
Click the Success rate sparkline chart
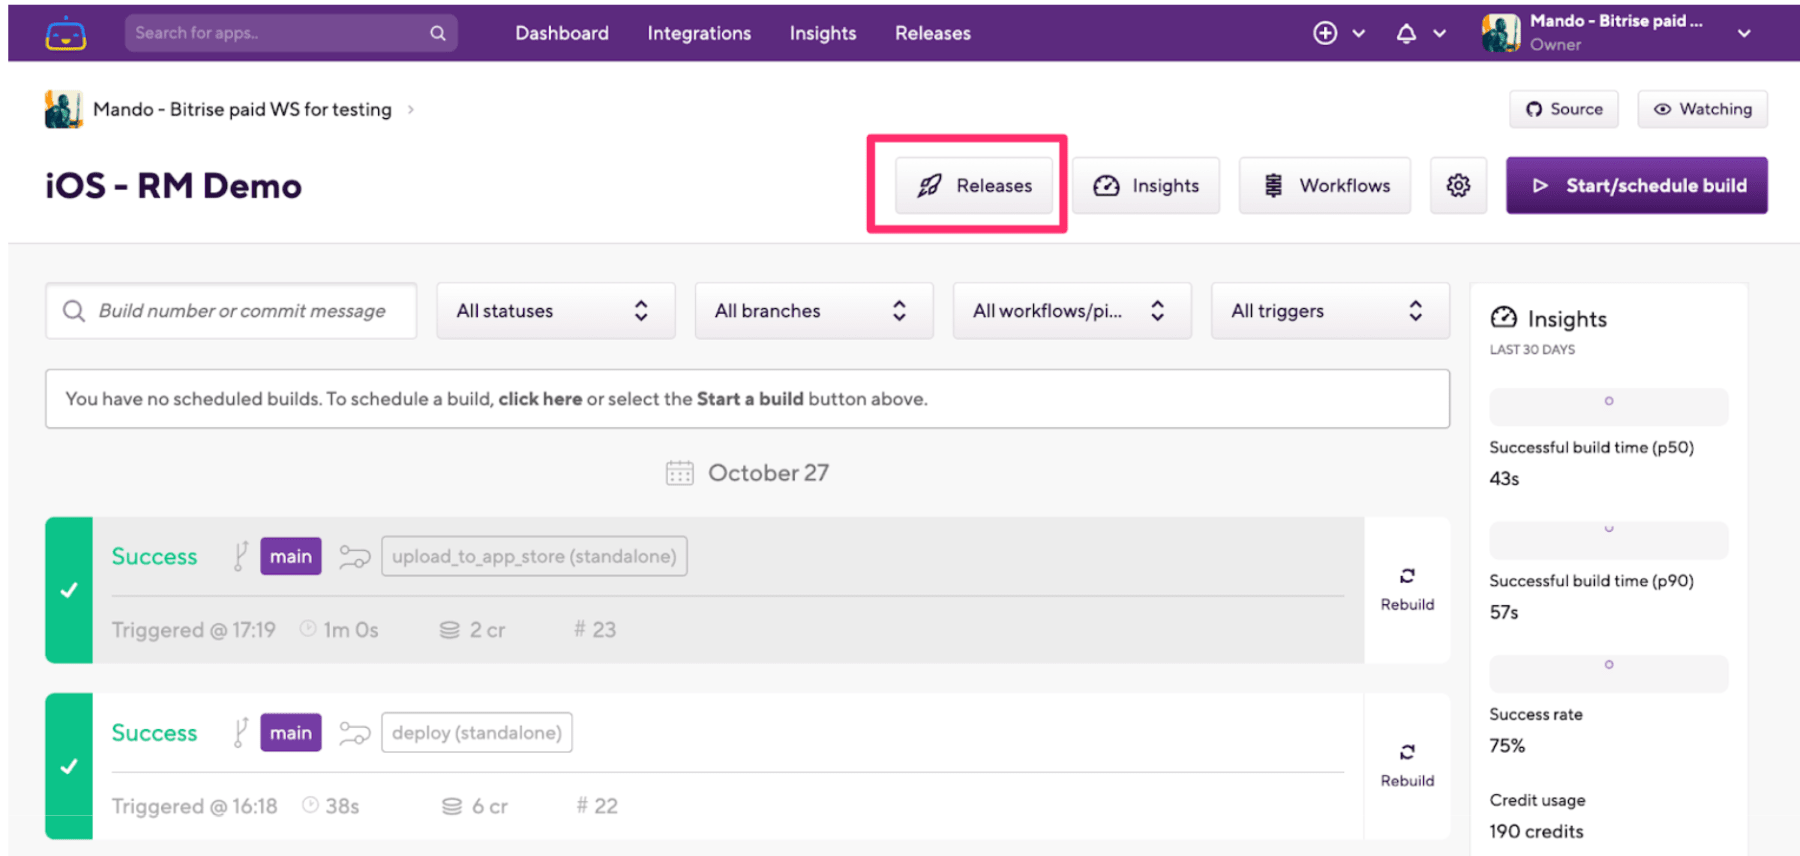(x=1608, y=673)
